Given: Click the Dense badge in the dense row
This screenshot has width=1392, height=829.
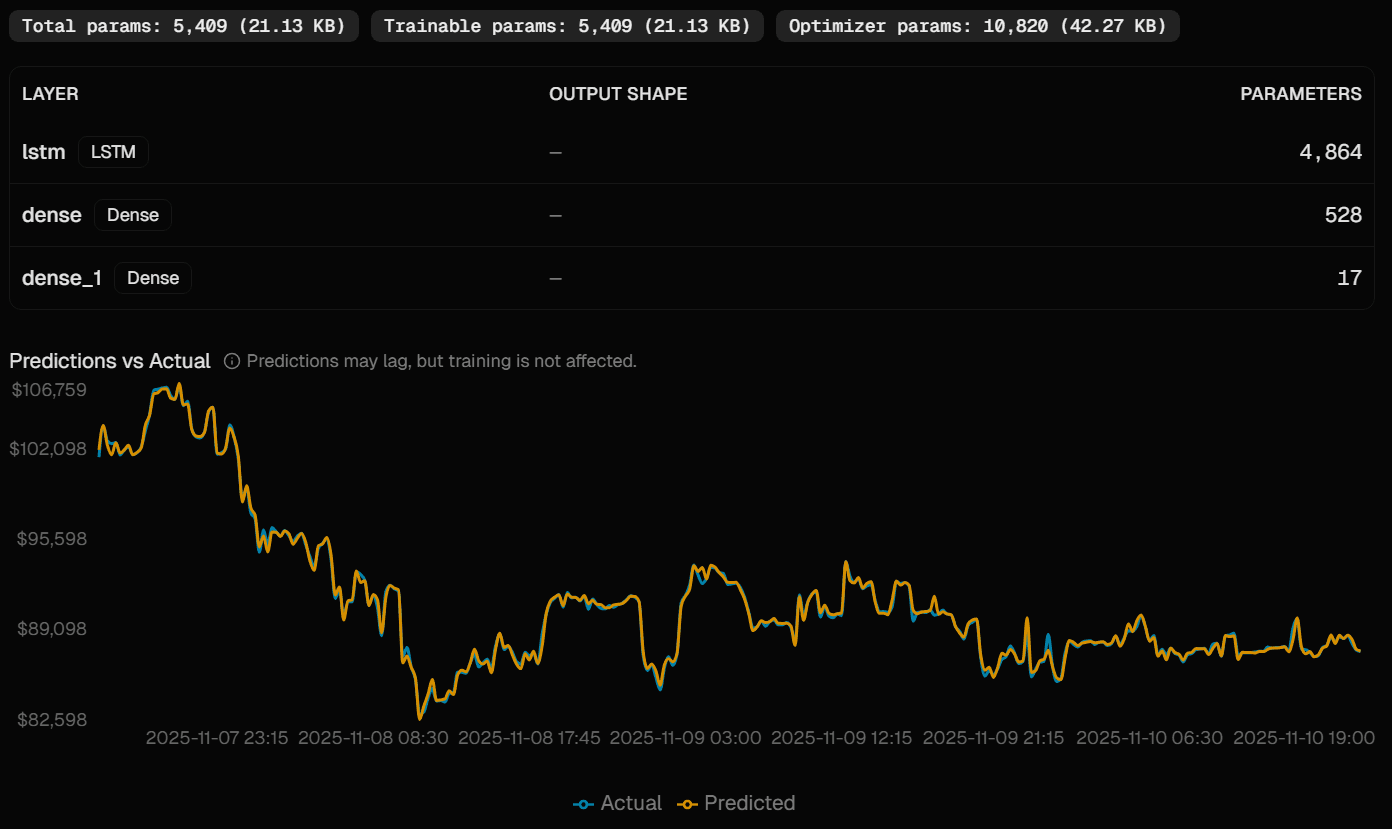Looking at the screenshot, I should point(133,215).
